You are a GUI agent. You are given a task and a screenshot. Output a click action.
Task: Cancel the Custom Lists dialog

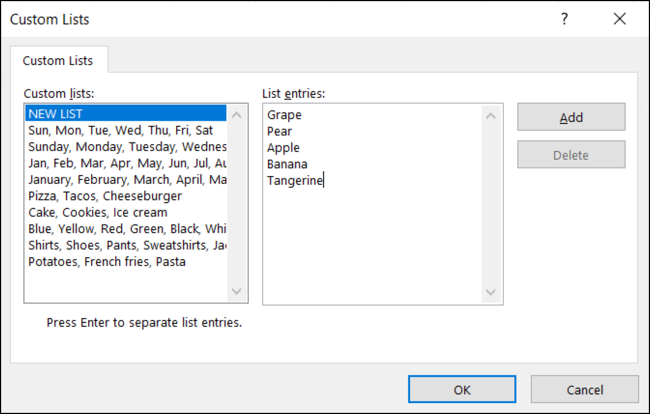(x=585, y=390)
